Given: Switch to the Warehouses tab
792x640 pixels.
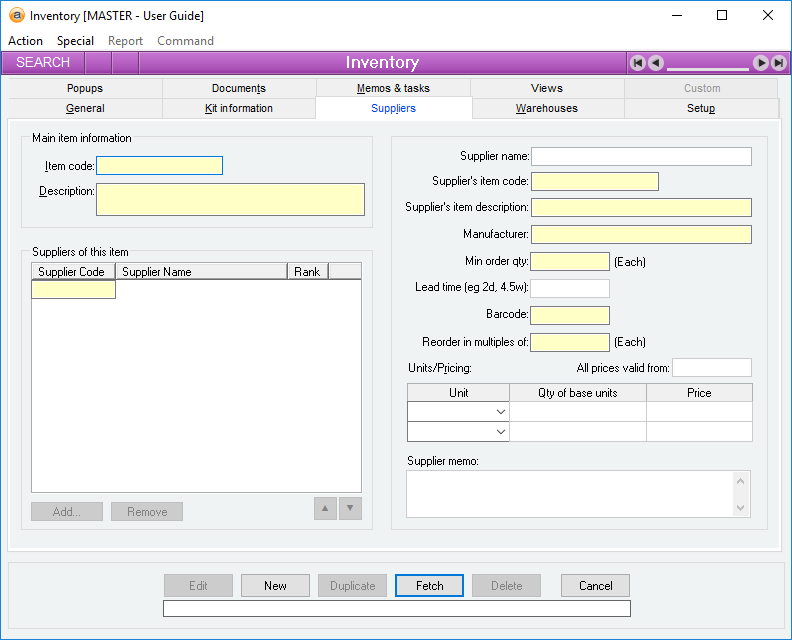Looking at the screenshot, I should pos(547,108).
